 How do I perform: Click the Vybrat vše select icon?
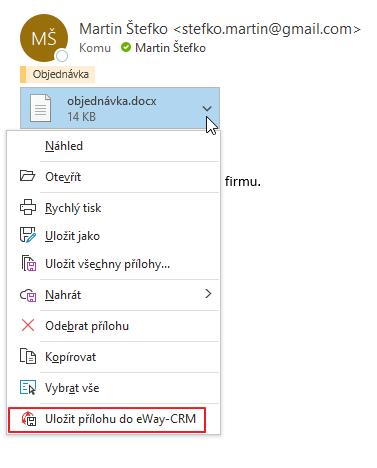coord(28,387)
